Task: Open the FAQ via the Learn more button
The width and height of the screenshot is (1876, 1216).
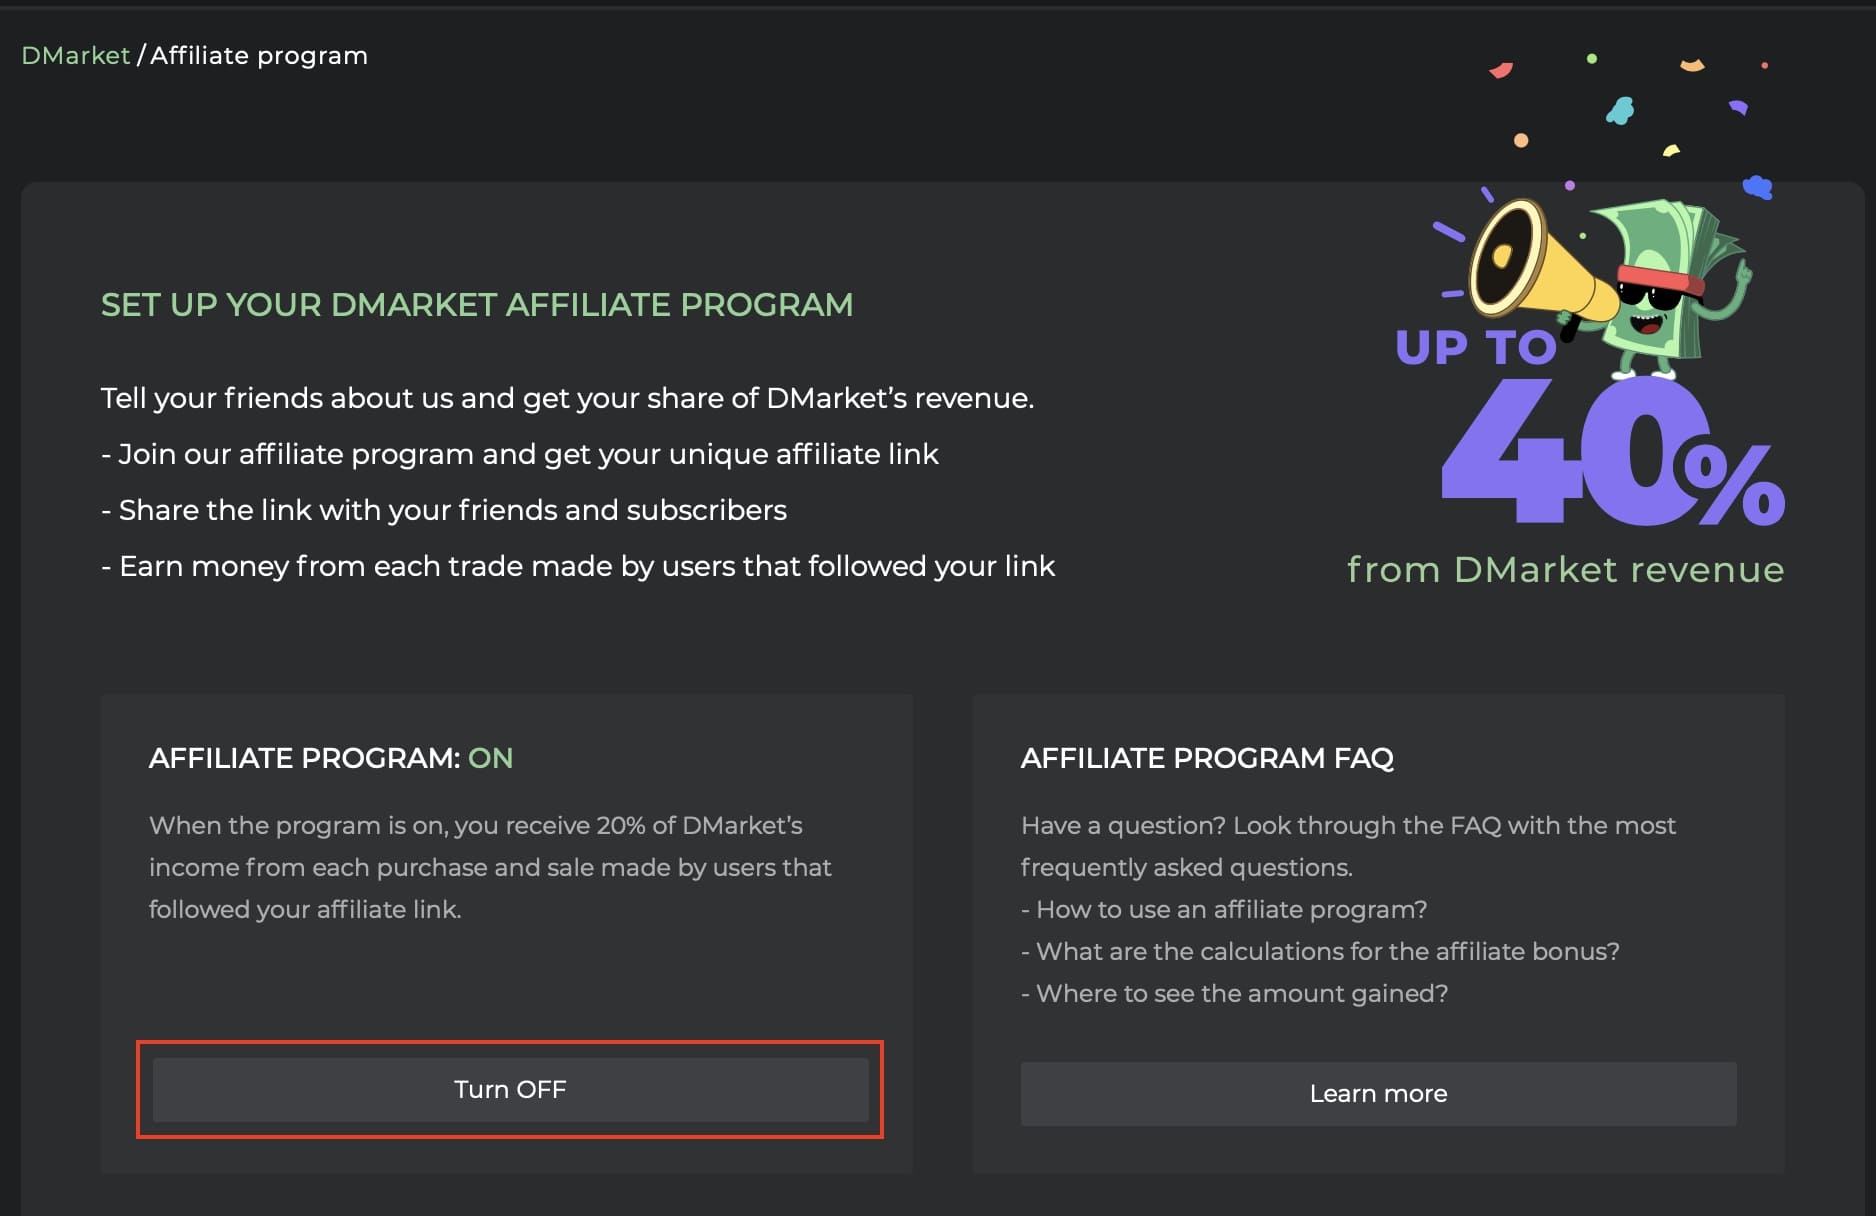Action: pyautogui.click(x=1378, y=1094)
